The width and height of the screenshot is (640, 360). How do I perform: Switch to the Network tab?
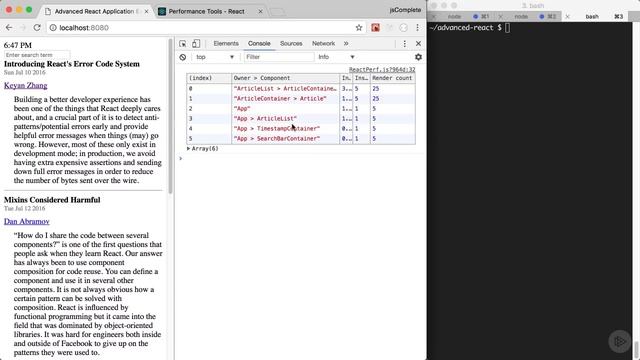click(x=323, y=43)
